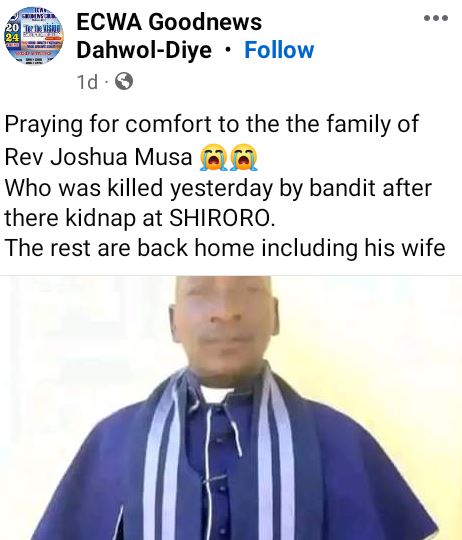Viewport: 462px width, 540px height.
Task: Click the 2024 badge on profile picture
Action: point(11,33)
